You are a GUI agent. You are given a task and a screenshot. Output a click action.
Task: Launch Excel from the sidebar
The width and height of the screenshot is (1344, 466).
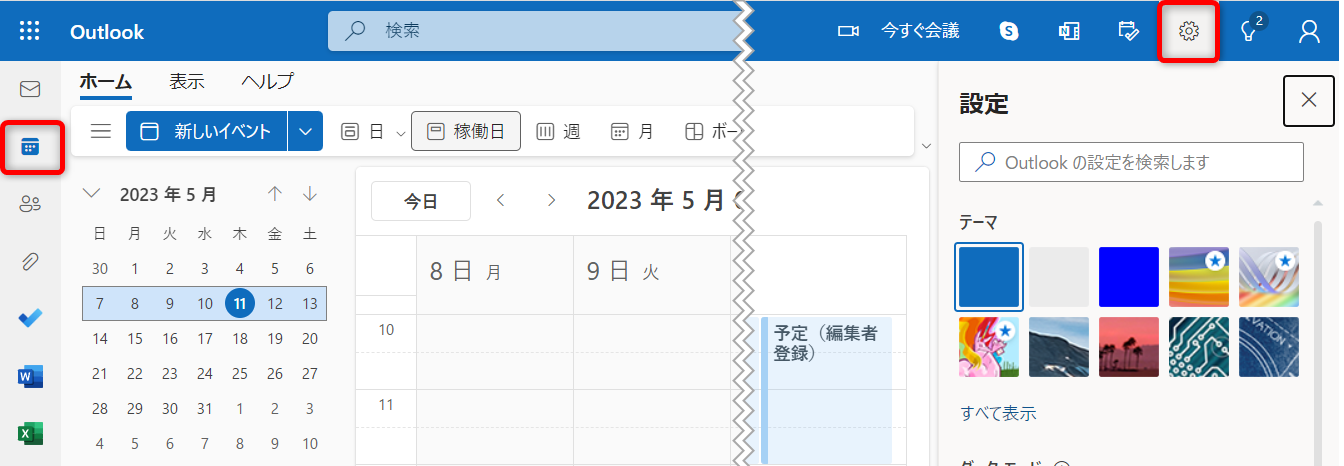(x=30, y=434)
